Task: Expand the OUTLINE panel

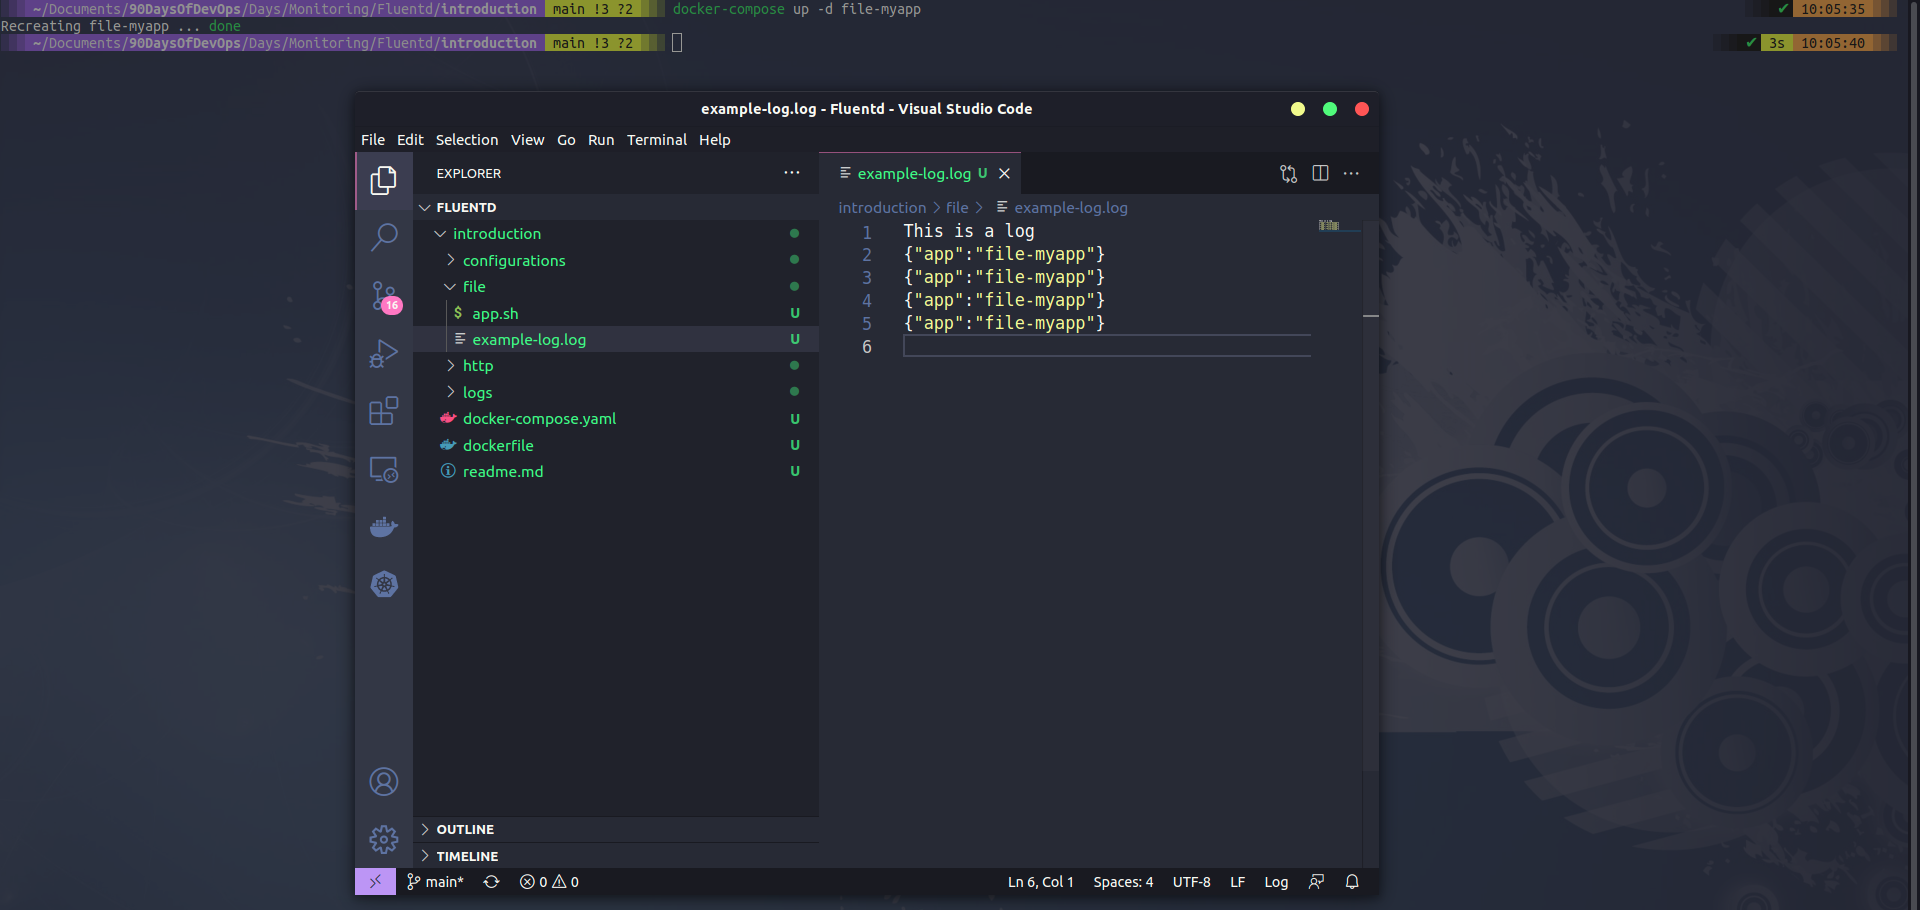Action: click(x=616, y=830)
